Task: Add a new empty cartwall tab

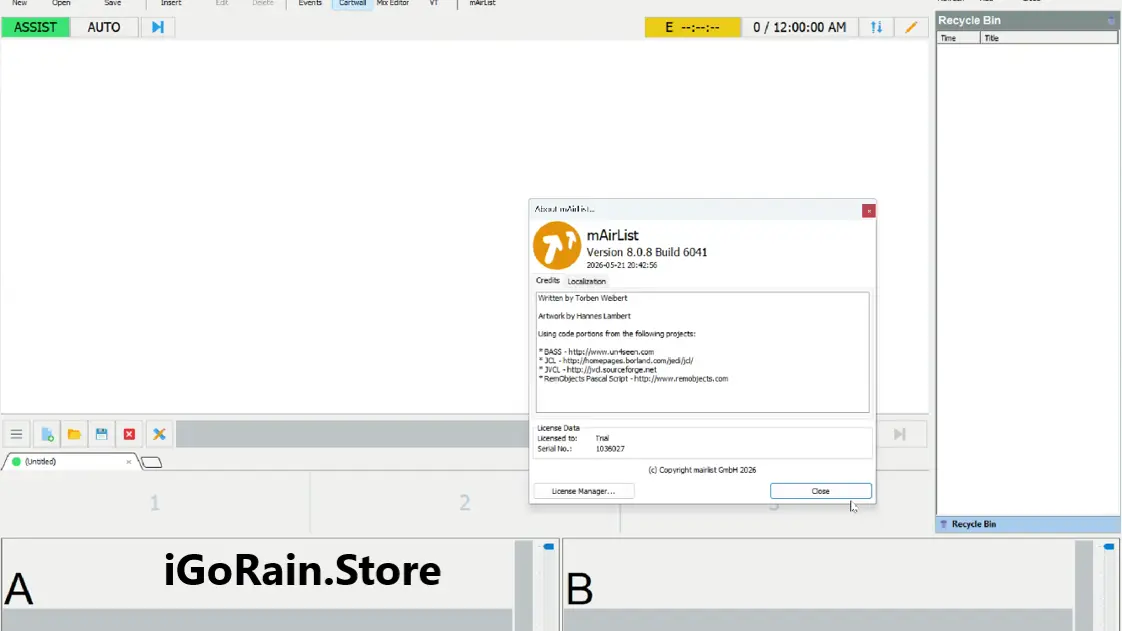Action: [x=151, y=463]
